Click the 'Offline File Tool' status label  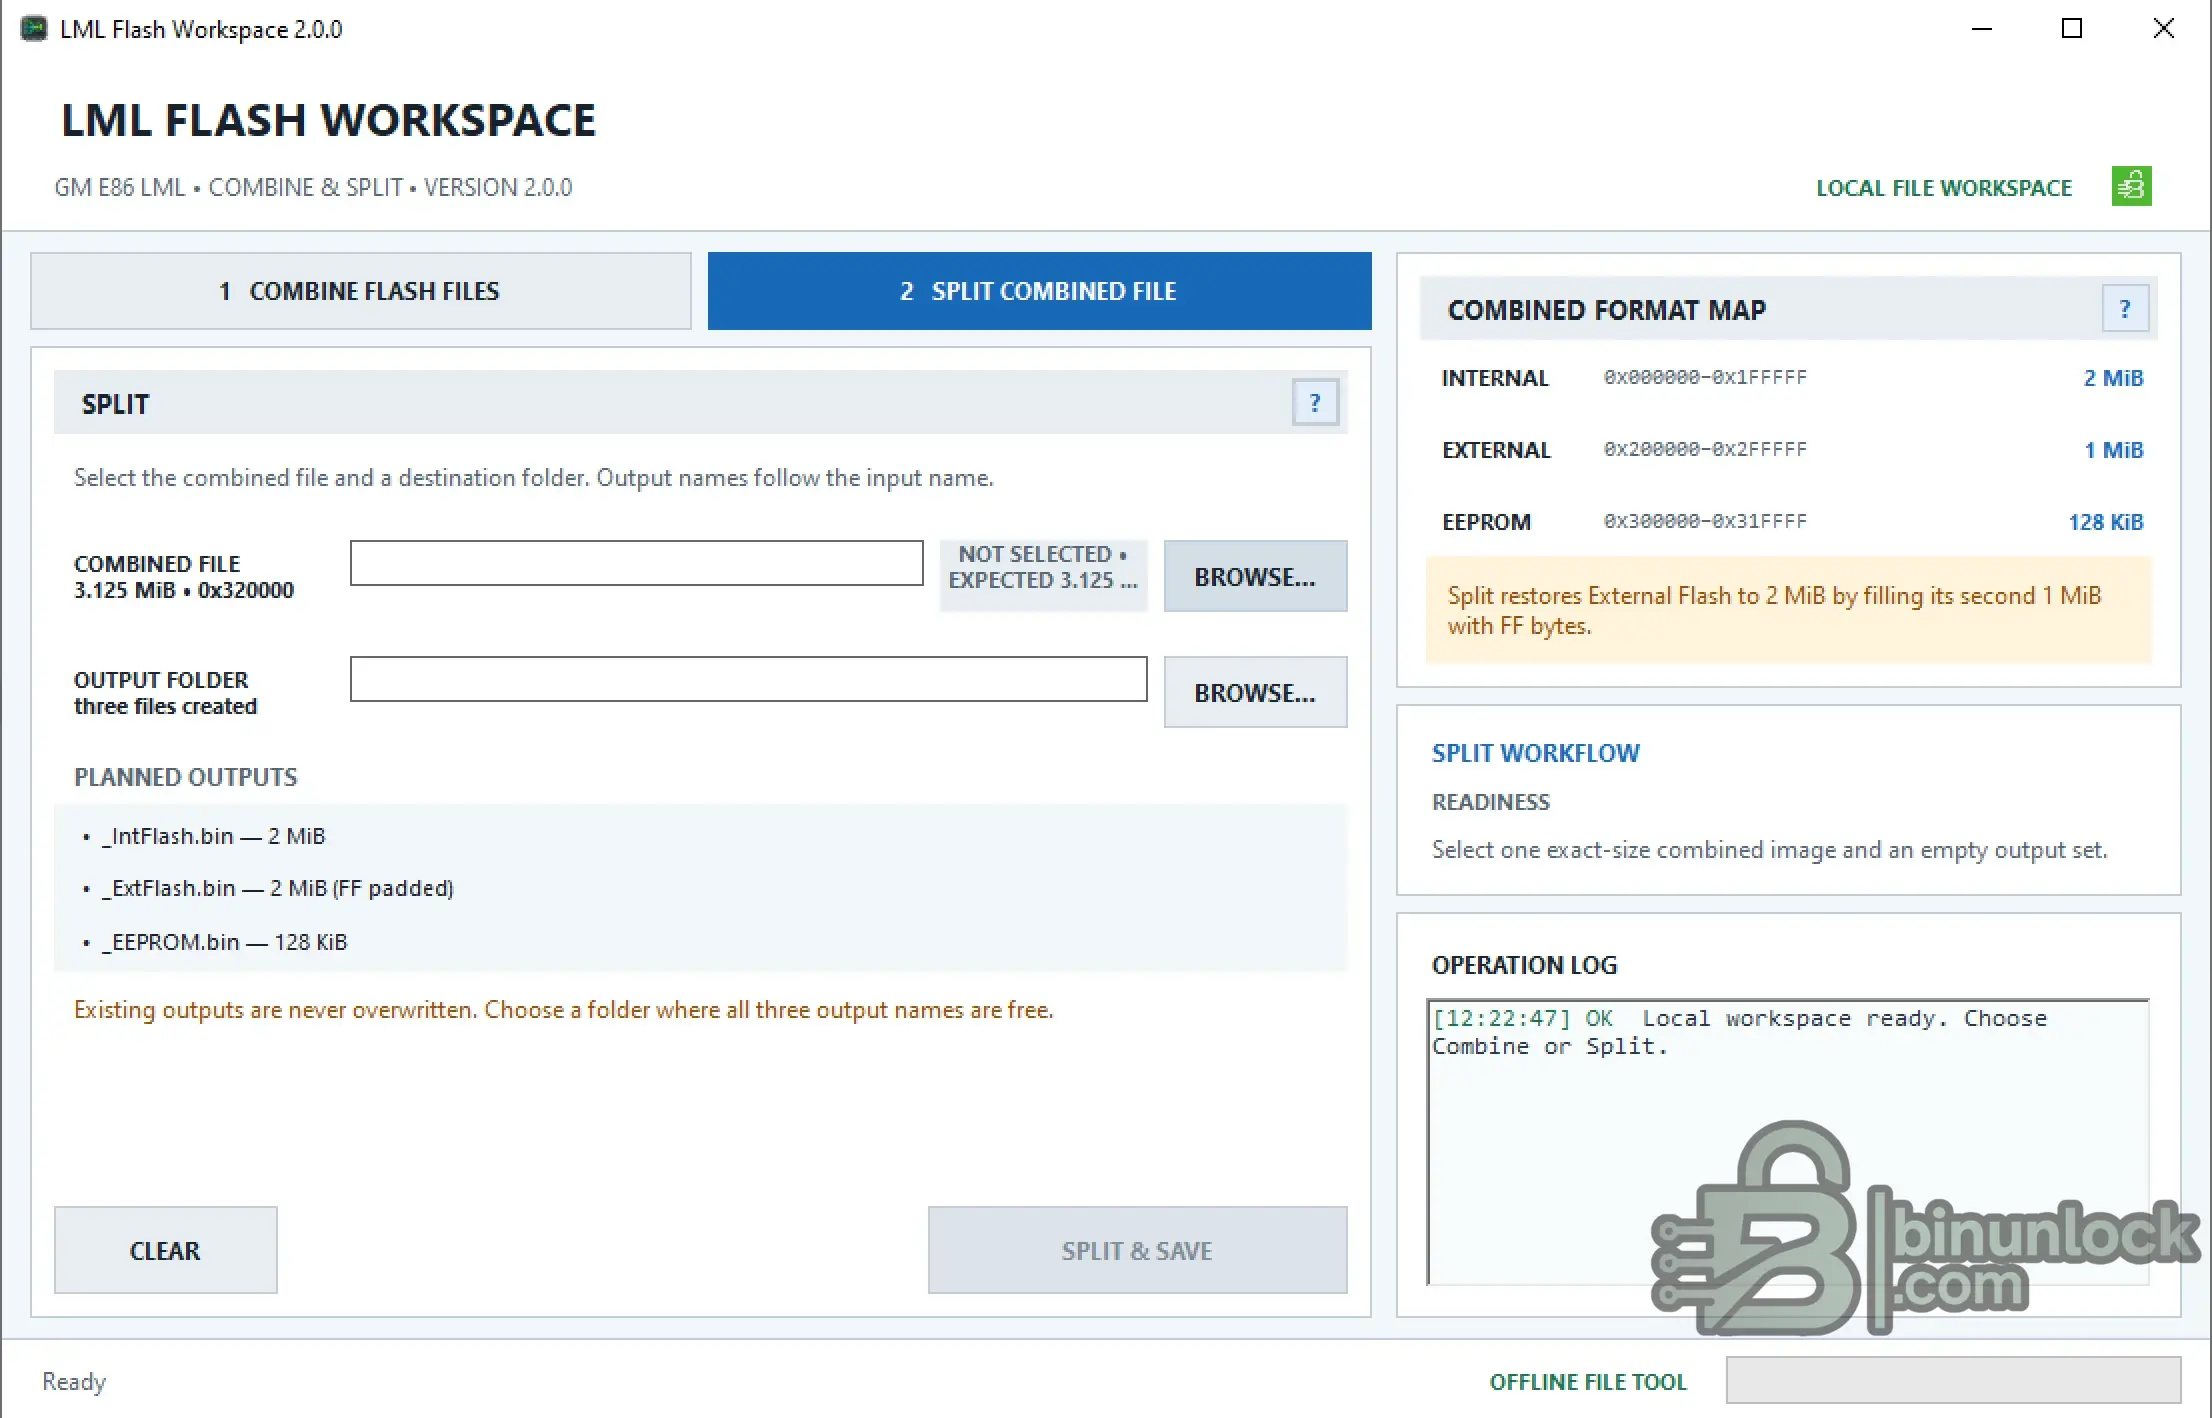point(1588,1382)
